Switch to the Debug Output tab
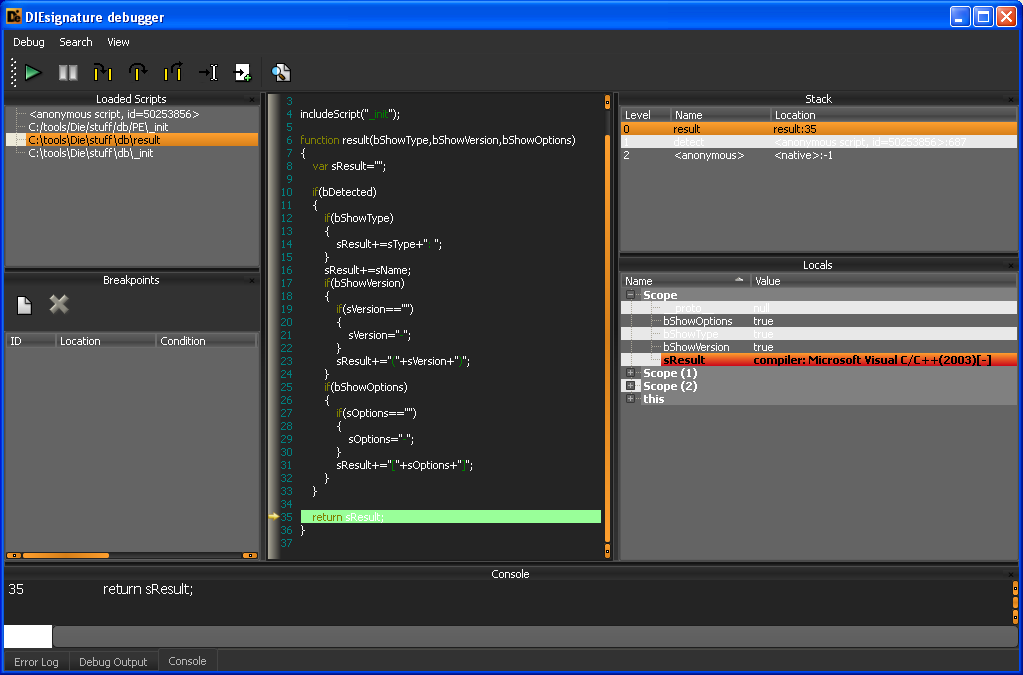This screenshot has height=675, width=1023. (x=113, y=661)
